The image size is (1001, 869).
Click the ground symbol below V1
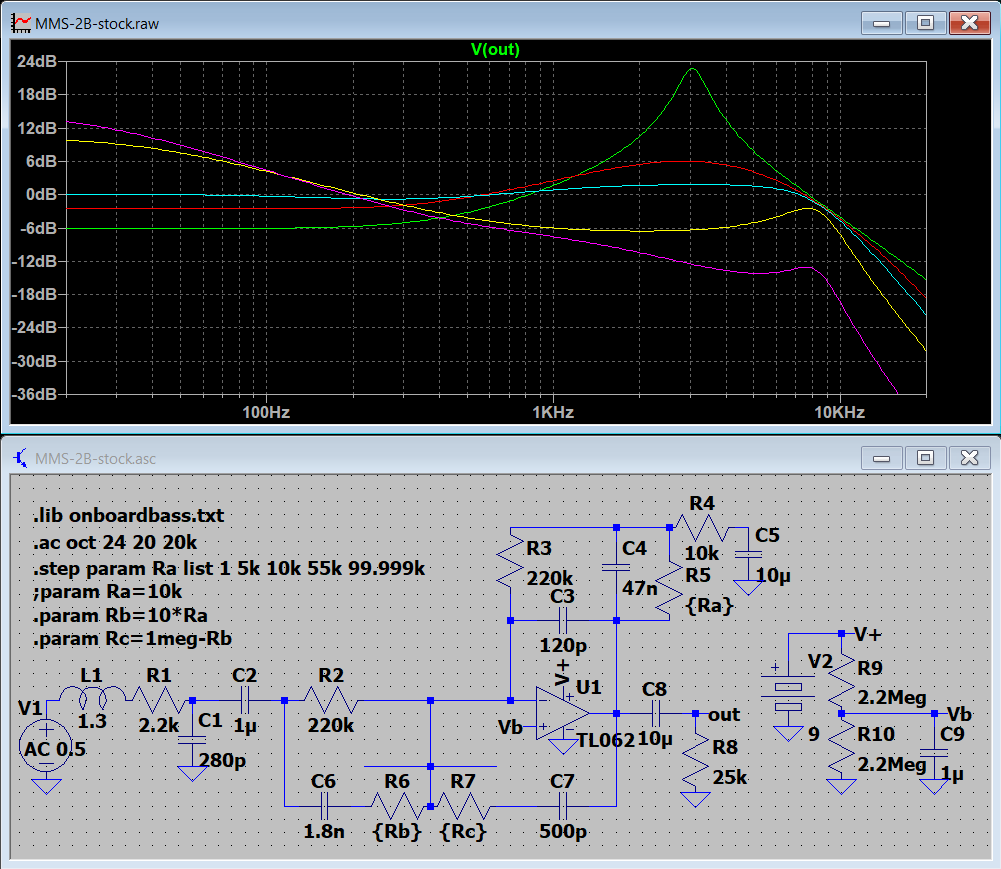46,786
